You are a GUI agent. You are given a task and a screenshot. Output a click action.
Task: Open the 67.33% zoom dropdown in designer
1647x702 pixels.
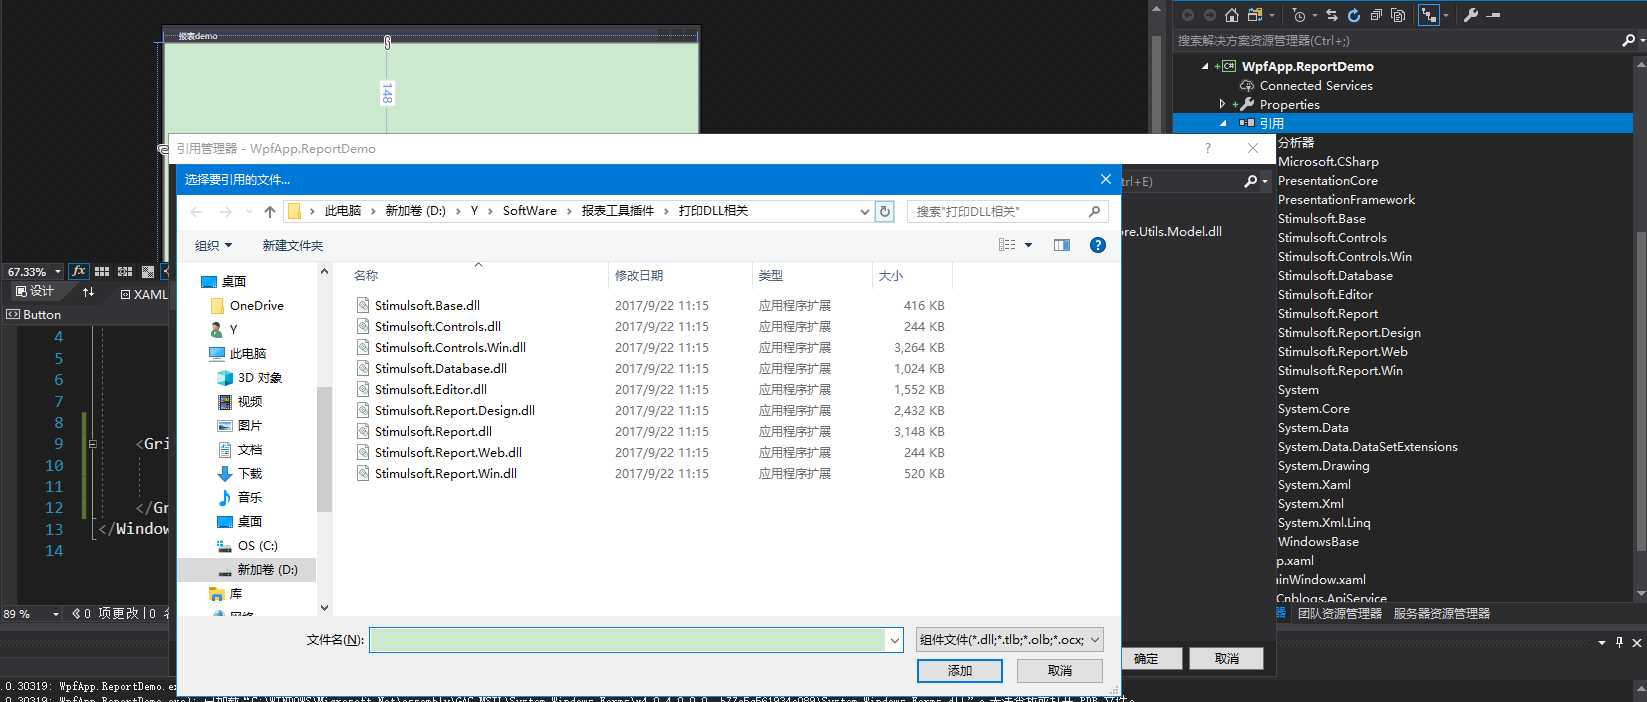pos(57,271)
